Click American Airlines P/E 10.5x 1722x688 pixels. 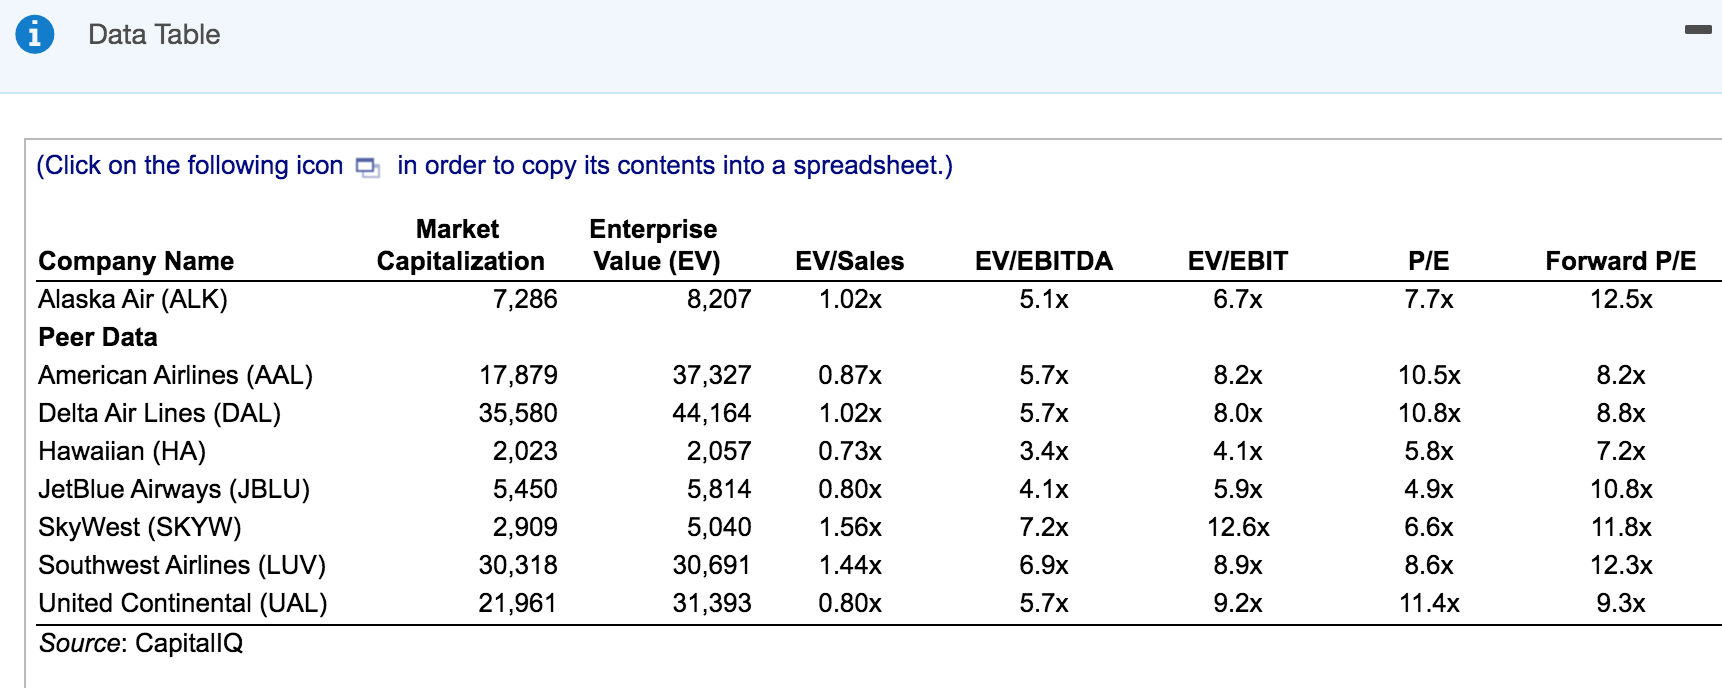click(x=1429, y=375)
